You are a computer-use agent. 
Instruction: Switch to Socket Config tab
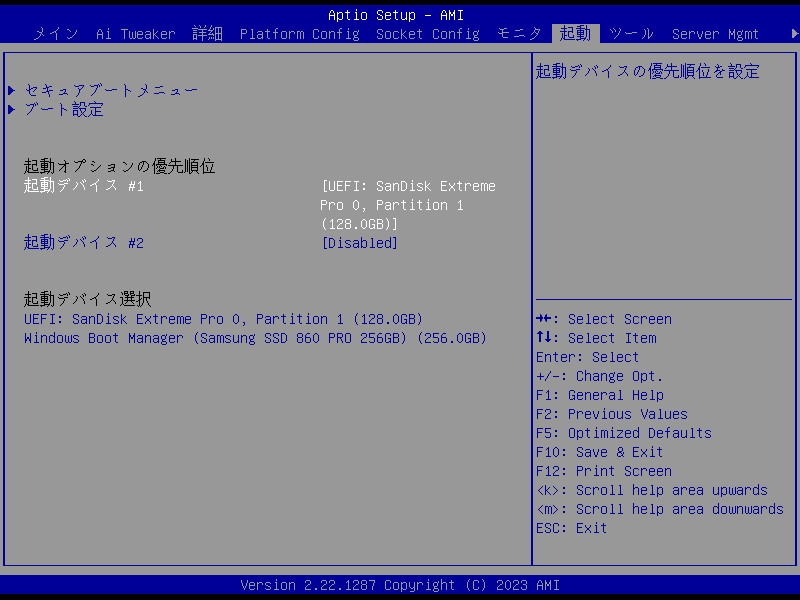click(x=428, y=34)
